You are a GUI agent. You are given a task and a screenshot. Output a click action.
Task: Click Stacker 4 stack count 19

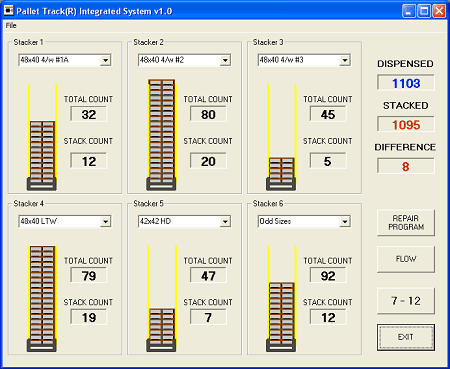tap(89, 317)
